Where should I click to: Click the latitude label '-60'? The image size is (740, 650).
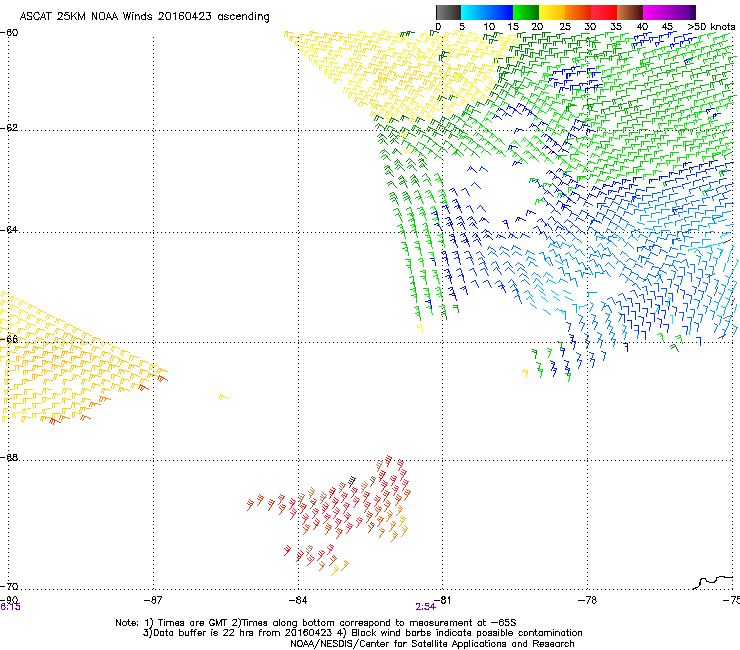click(x=9, y=33)
